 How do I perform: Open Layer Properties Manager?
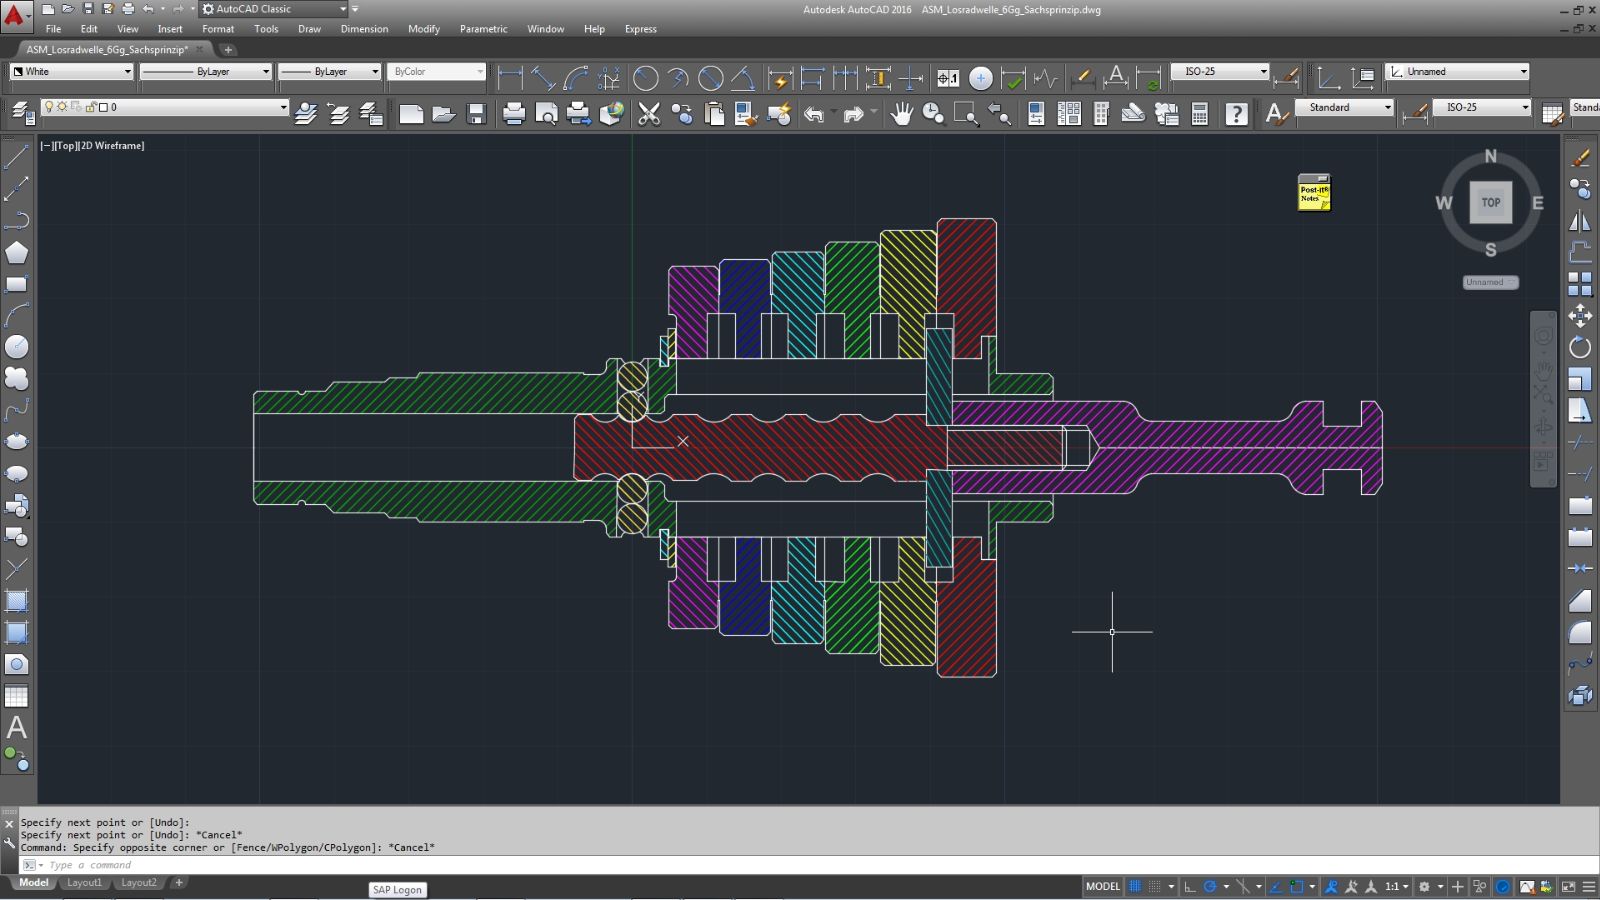pos(22,114)
